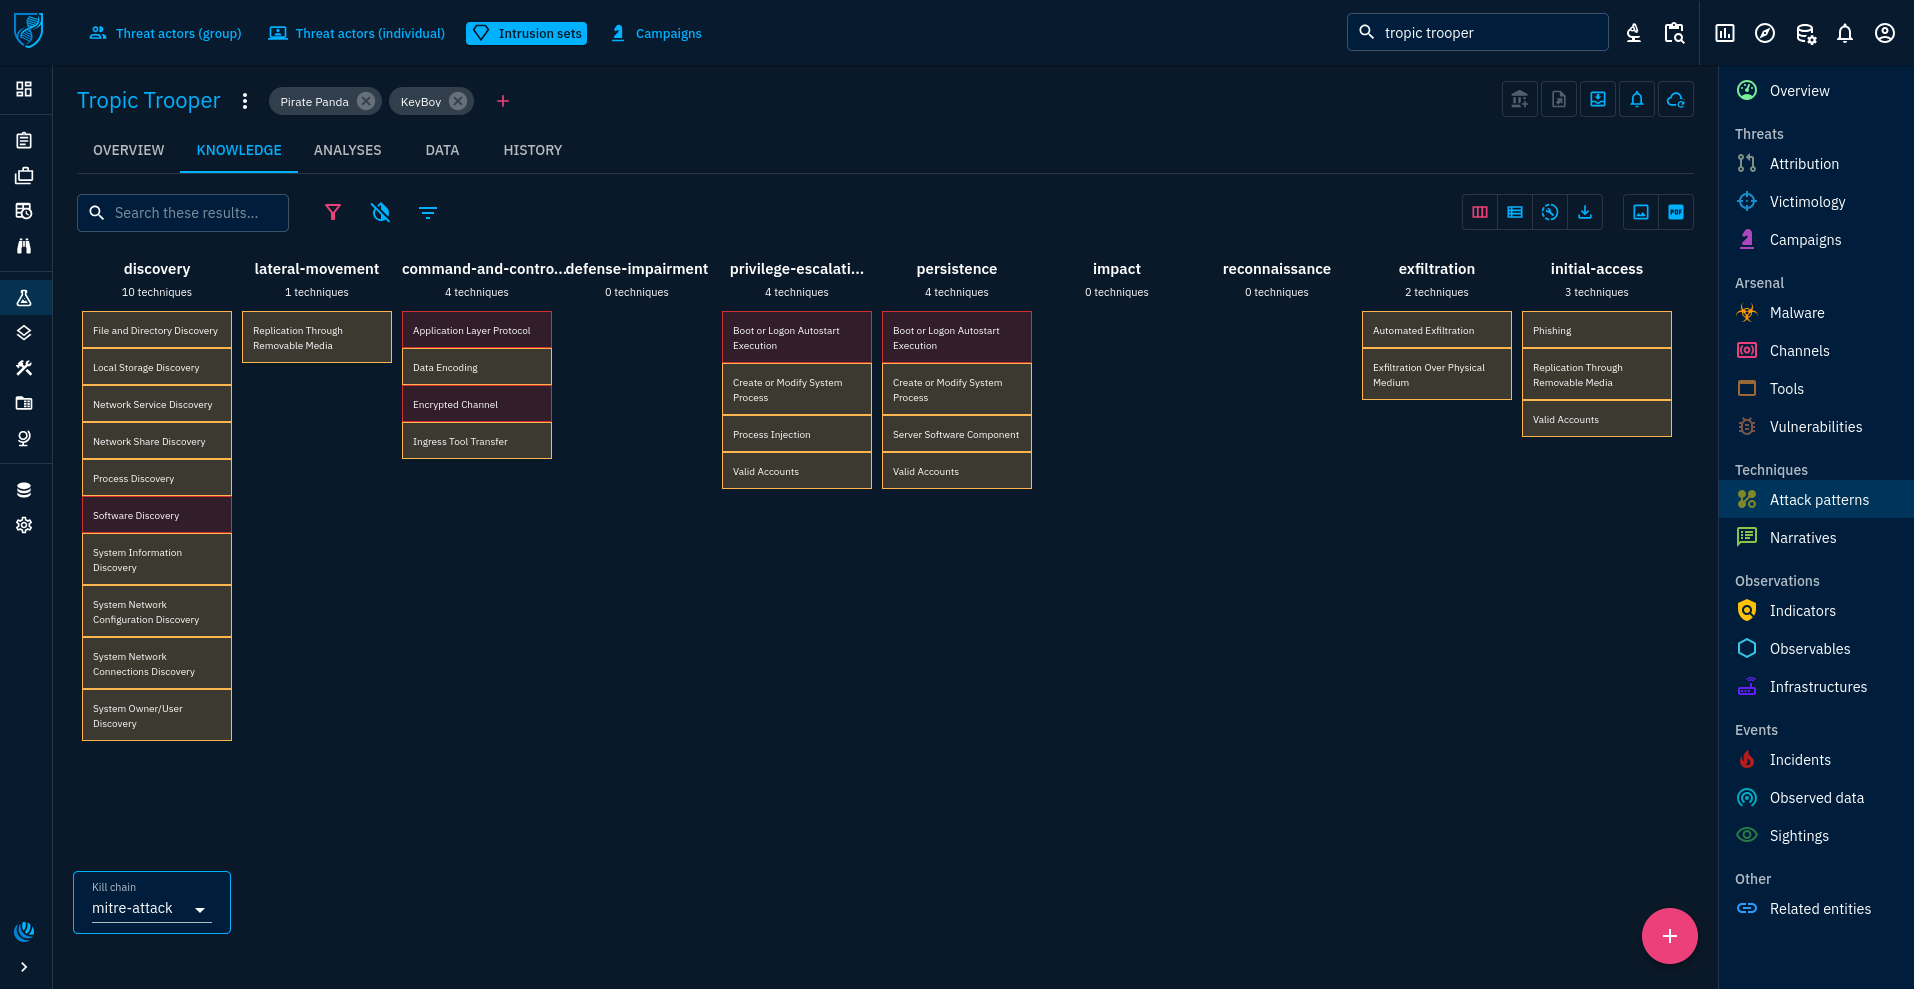Image resolution: width=1914 pixels, height=989 pixels.
Task: Open the database-gear icon in top bar
Action: (x=1805, y=33)
